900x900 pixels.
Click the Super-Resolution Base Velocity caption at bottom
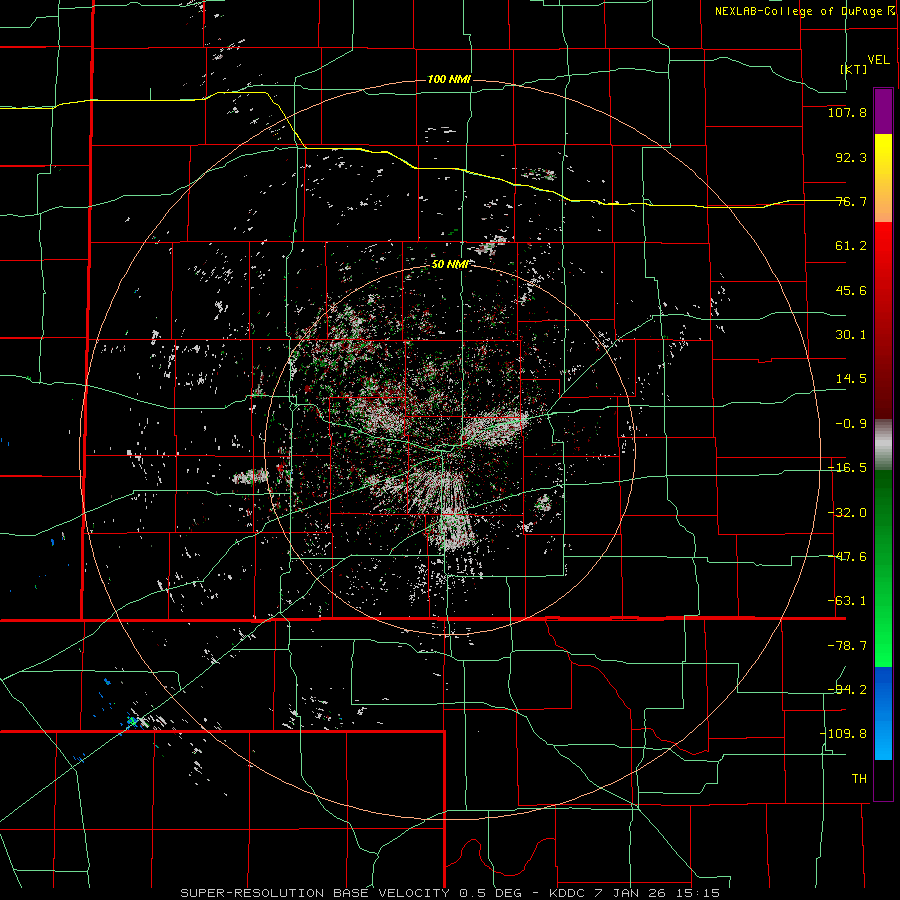click(x=450, y=893)
